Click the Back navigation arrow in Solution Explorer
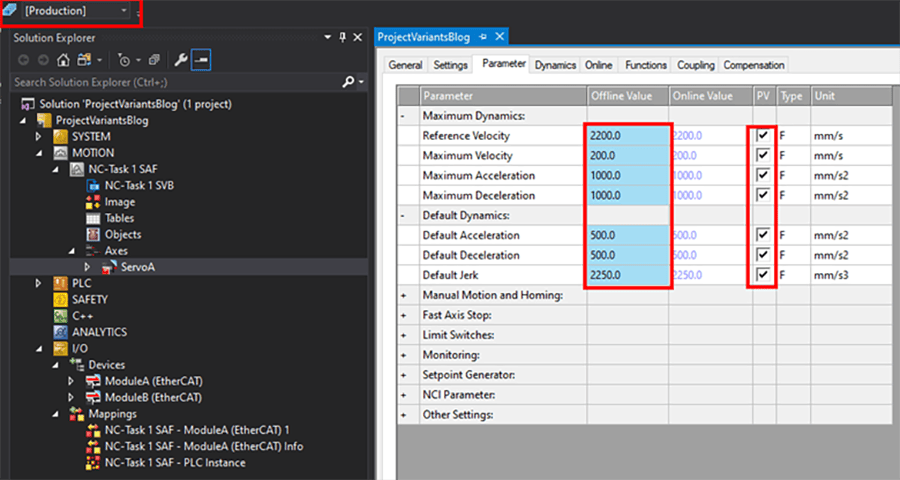Screen dimensions: 900x480 point(24,60)
